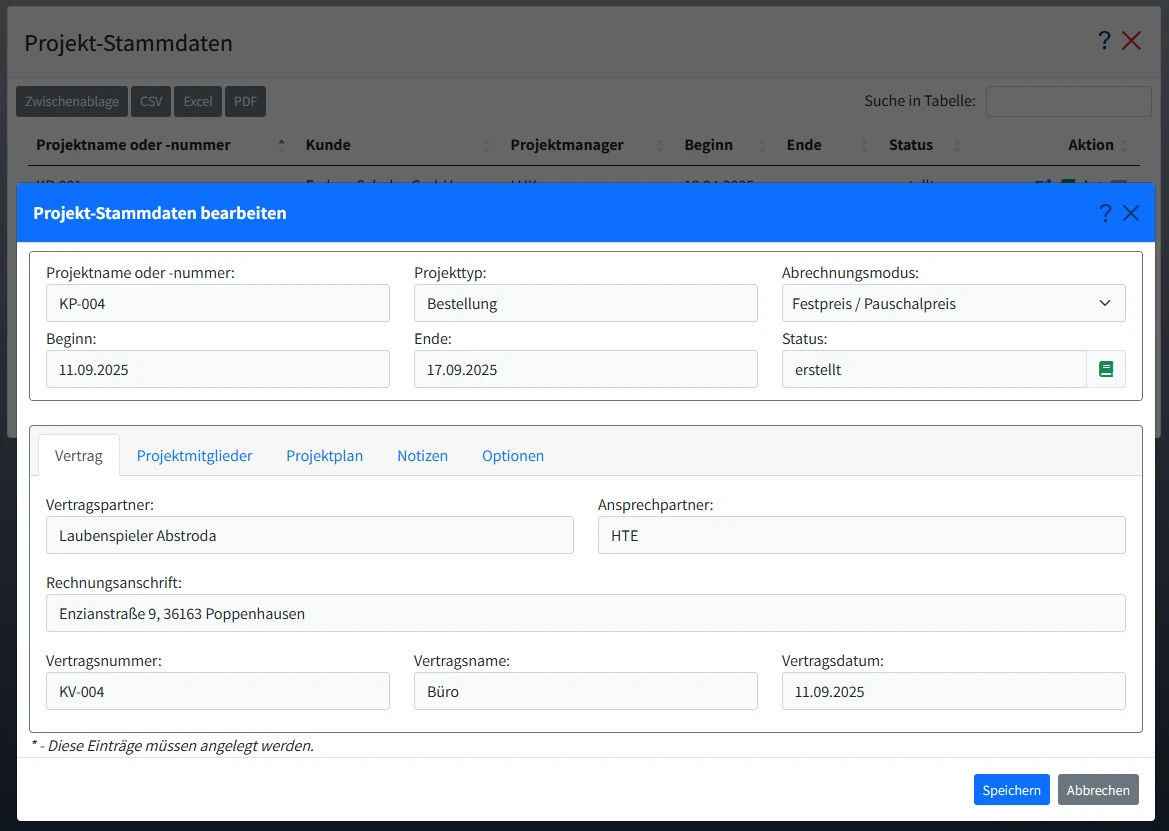Click the Vertragsdatum field
This screenshot has width=1169, height=831.
[952, 691]
